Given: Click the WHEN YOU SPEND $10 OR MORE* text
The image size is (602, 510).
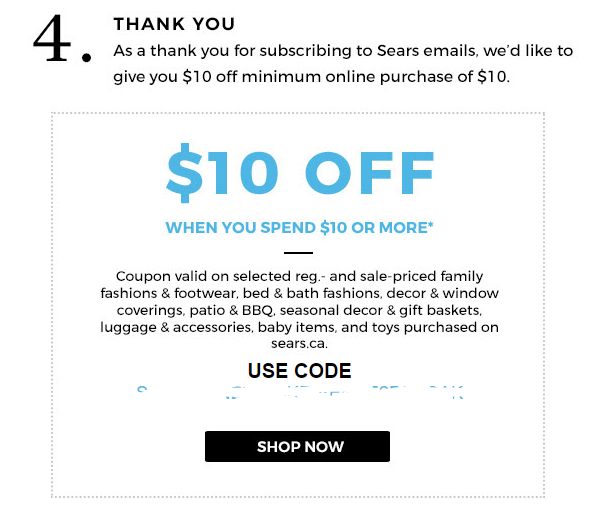Looking at the screenshot, I should (x=299, y=227).
